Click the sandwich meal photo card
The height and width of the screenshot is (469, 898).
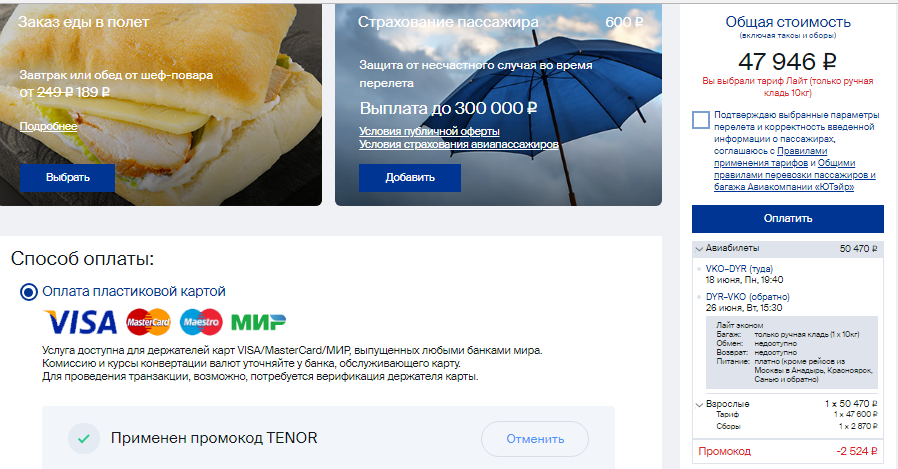[161, 105]
